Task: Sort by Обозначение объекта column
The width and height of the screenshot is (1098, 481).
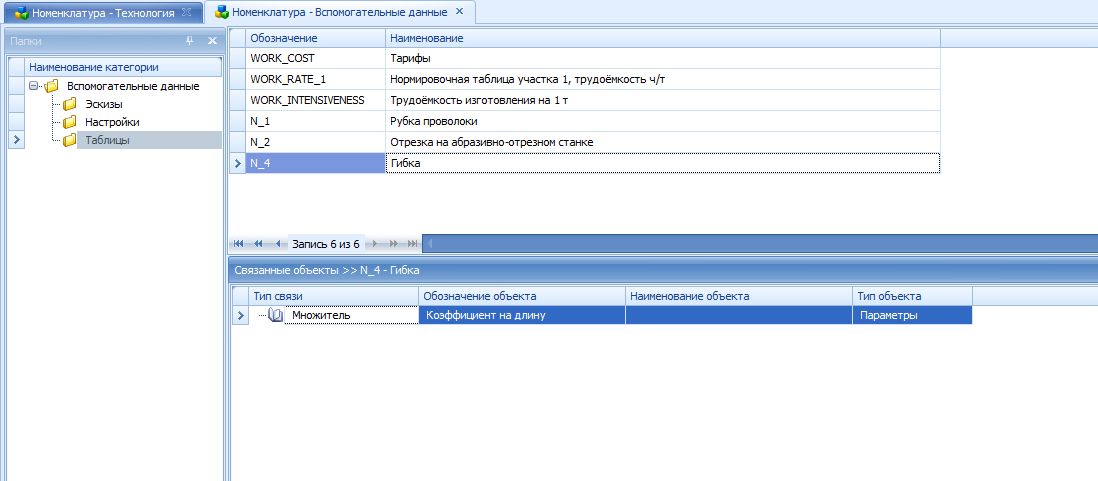Action: tap(522, 296)
